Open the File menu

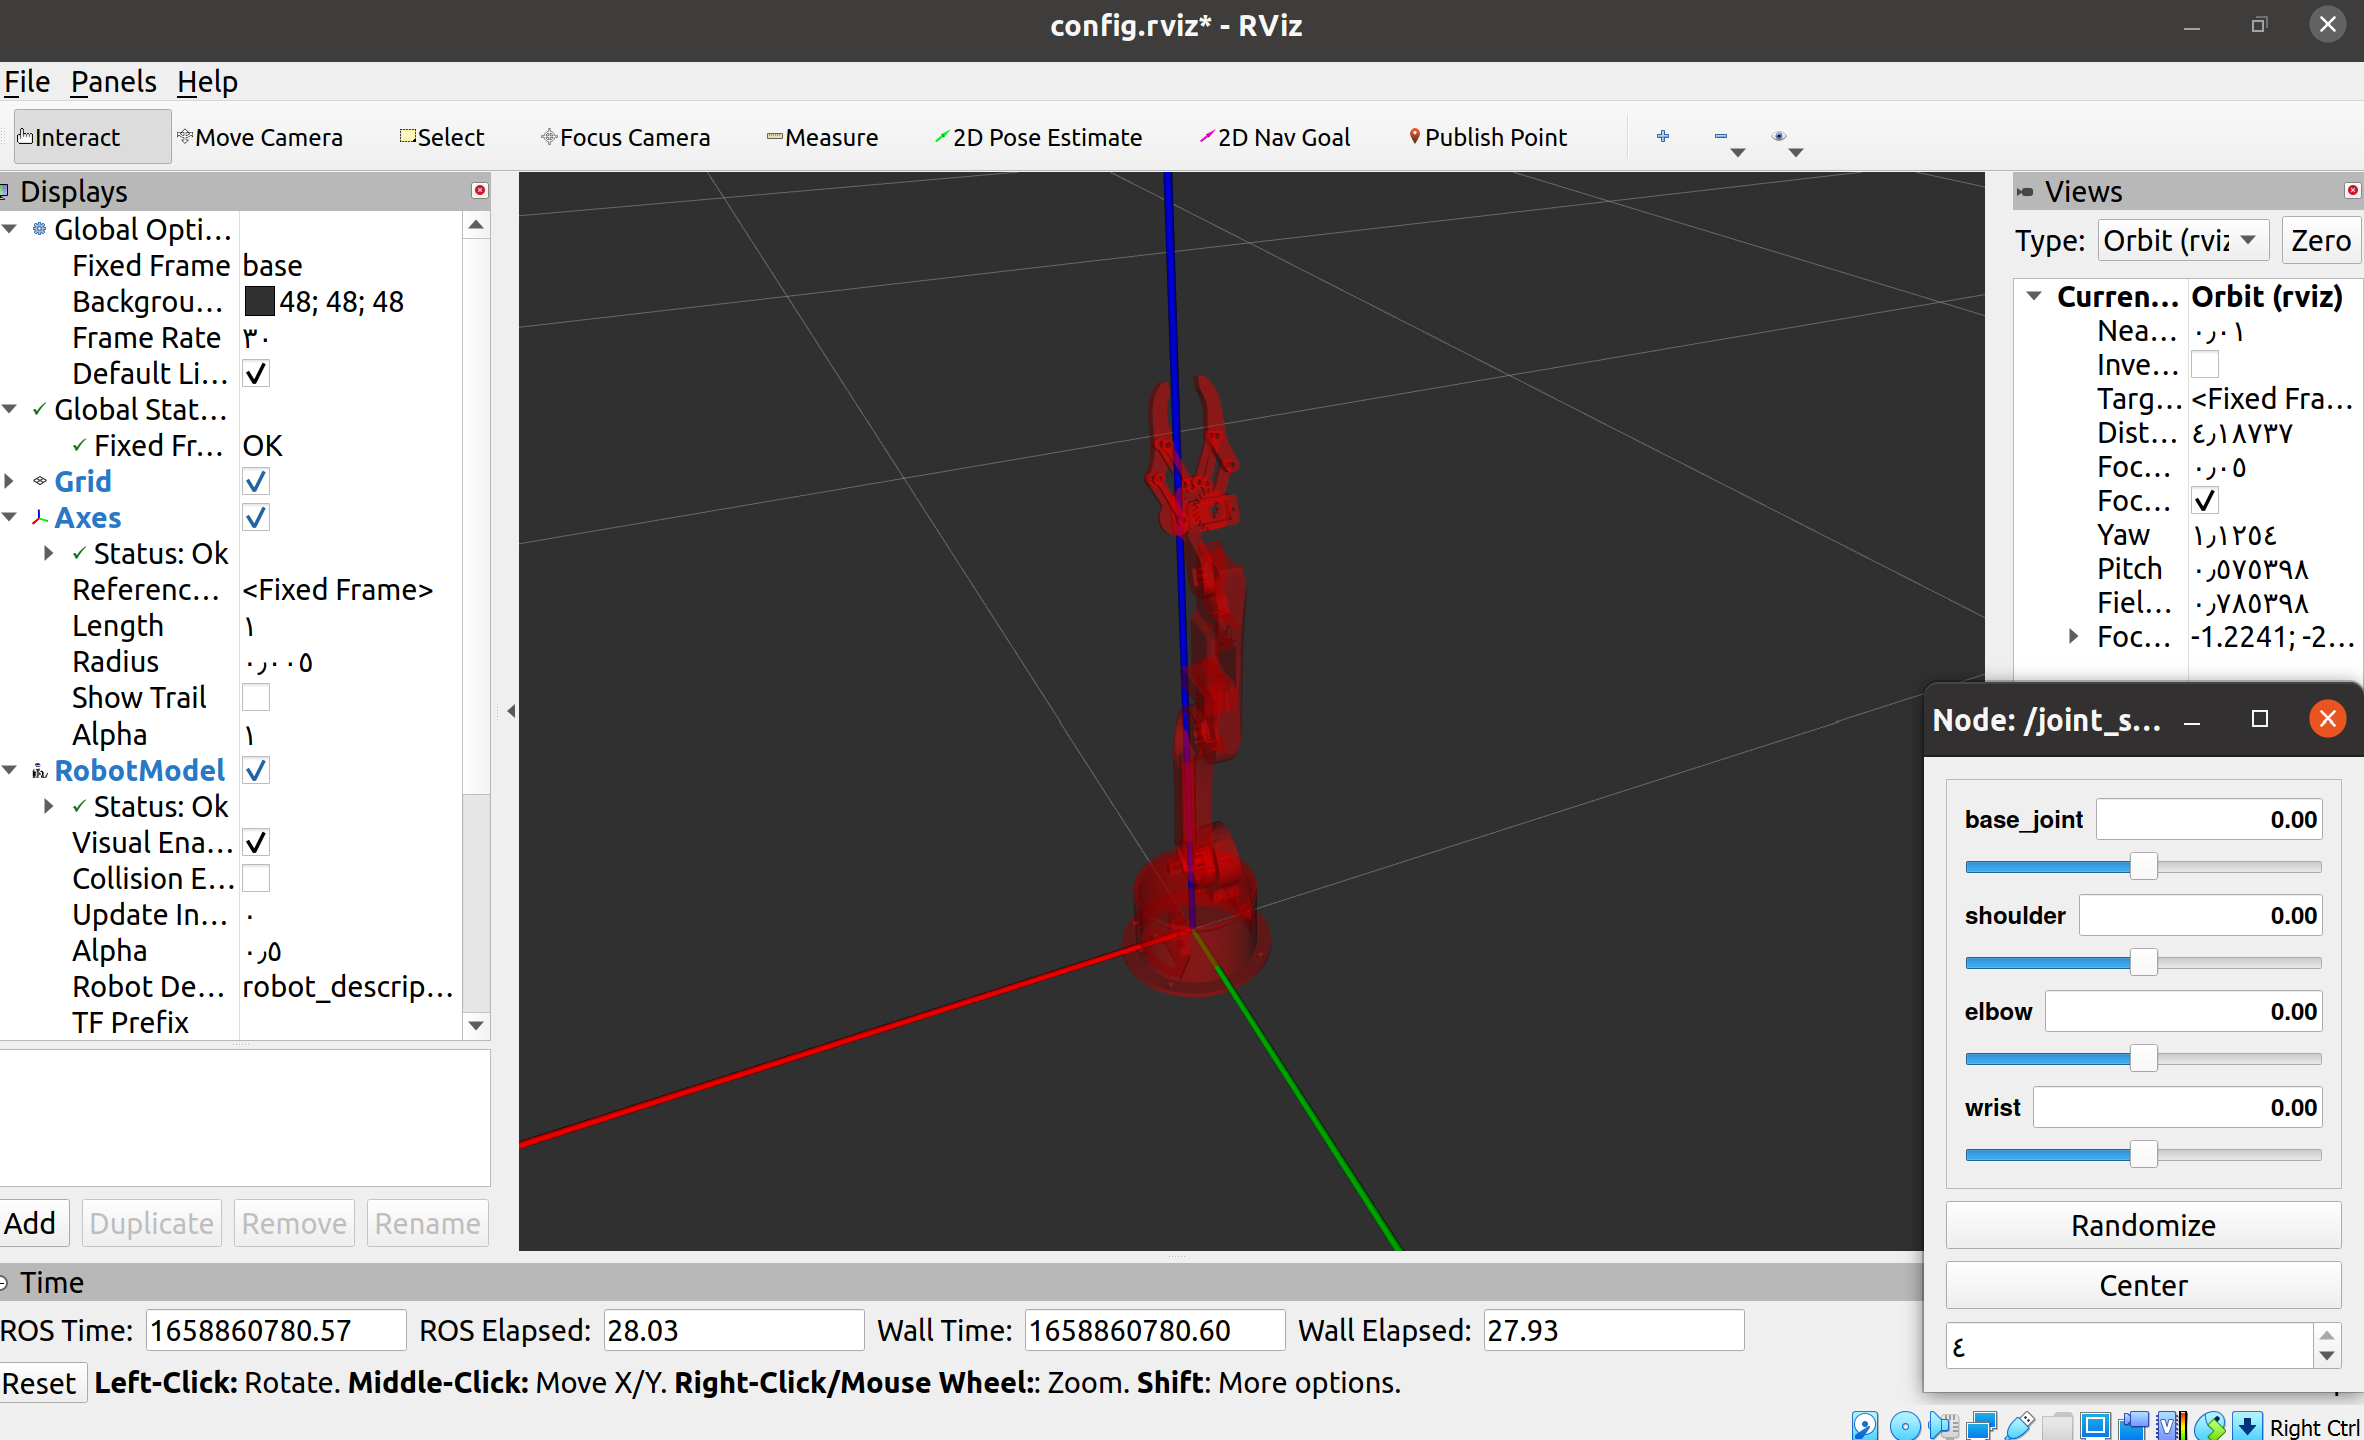[x=27, y=81]
